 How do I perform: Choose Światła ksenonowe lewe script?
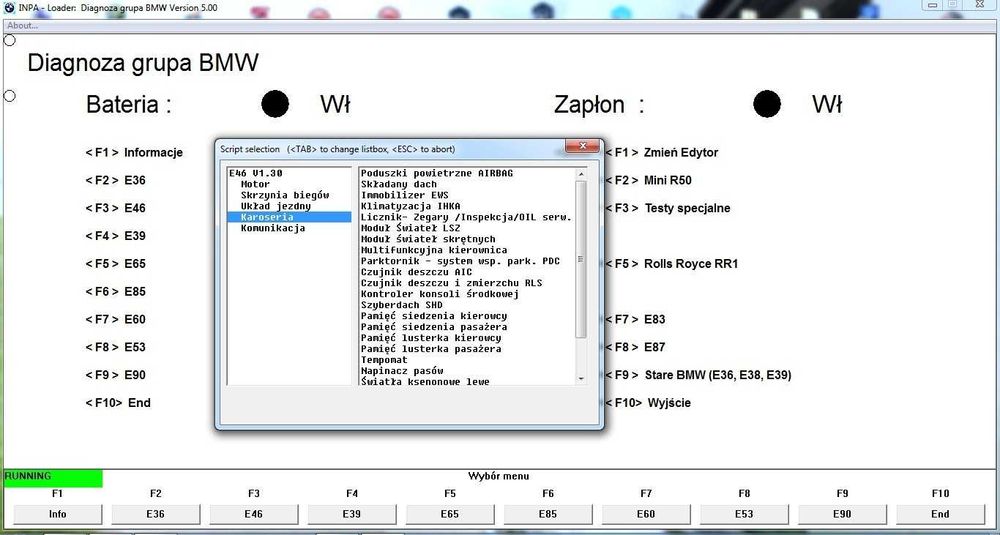click(x=425, y=381)
